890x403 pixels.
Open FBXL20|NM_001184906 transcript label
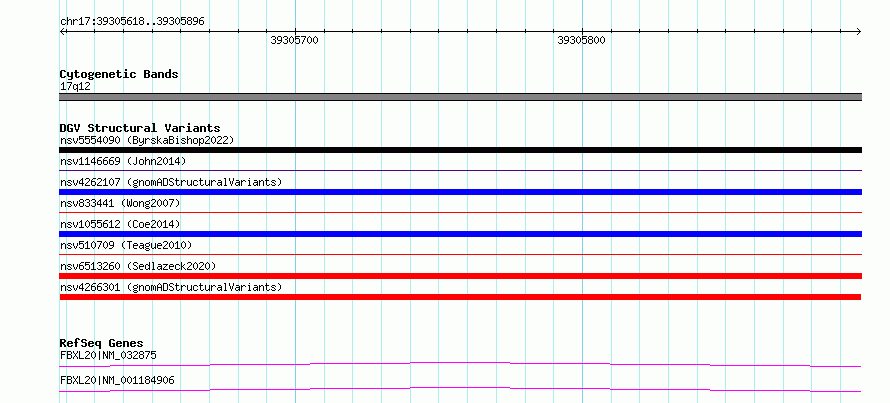pyautogui.click(x=117, y=380)
